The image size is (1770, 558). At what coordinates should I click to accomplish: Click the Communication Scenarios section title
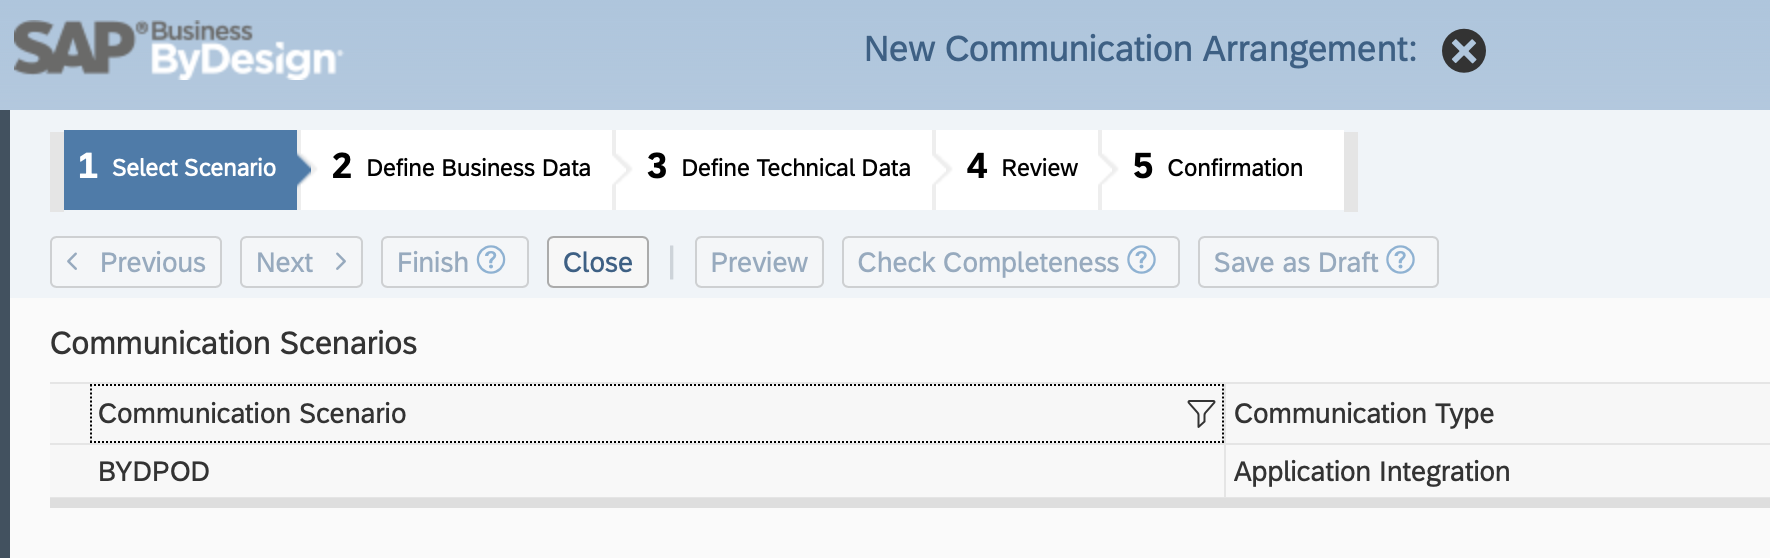pos(233,343)
